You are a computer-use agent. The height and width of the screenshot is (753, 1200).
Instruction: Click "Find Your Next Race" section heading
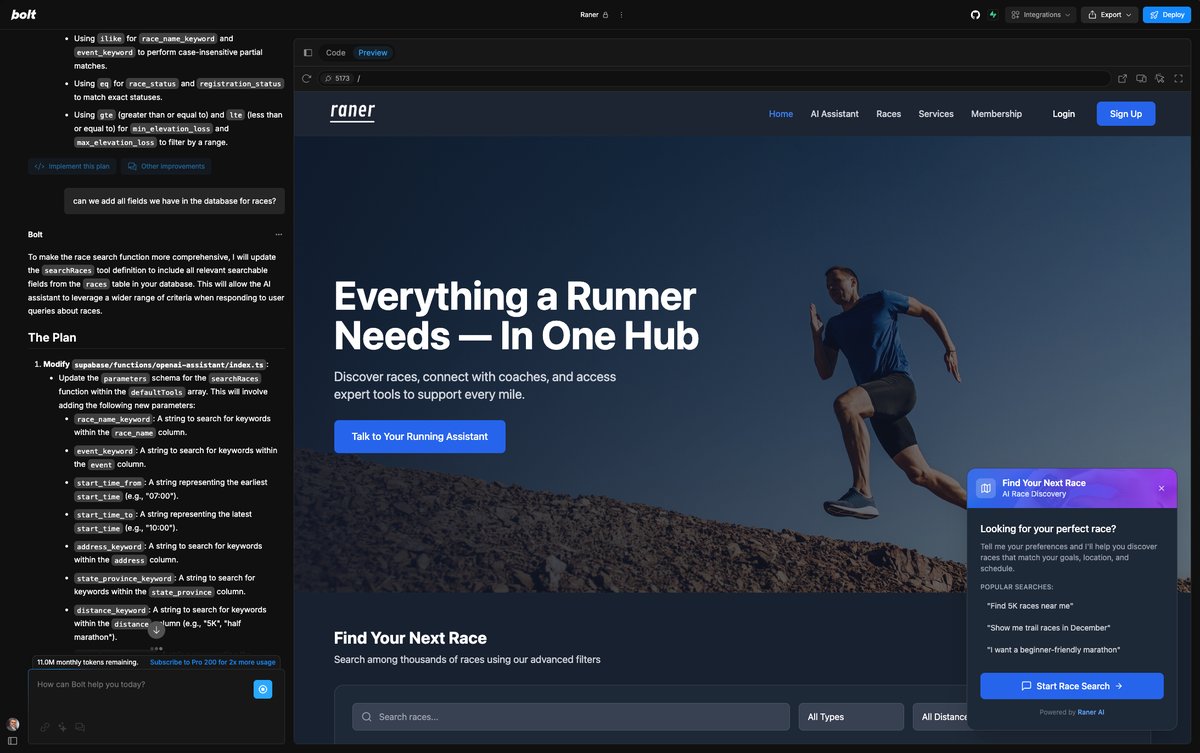[410, 638]
